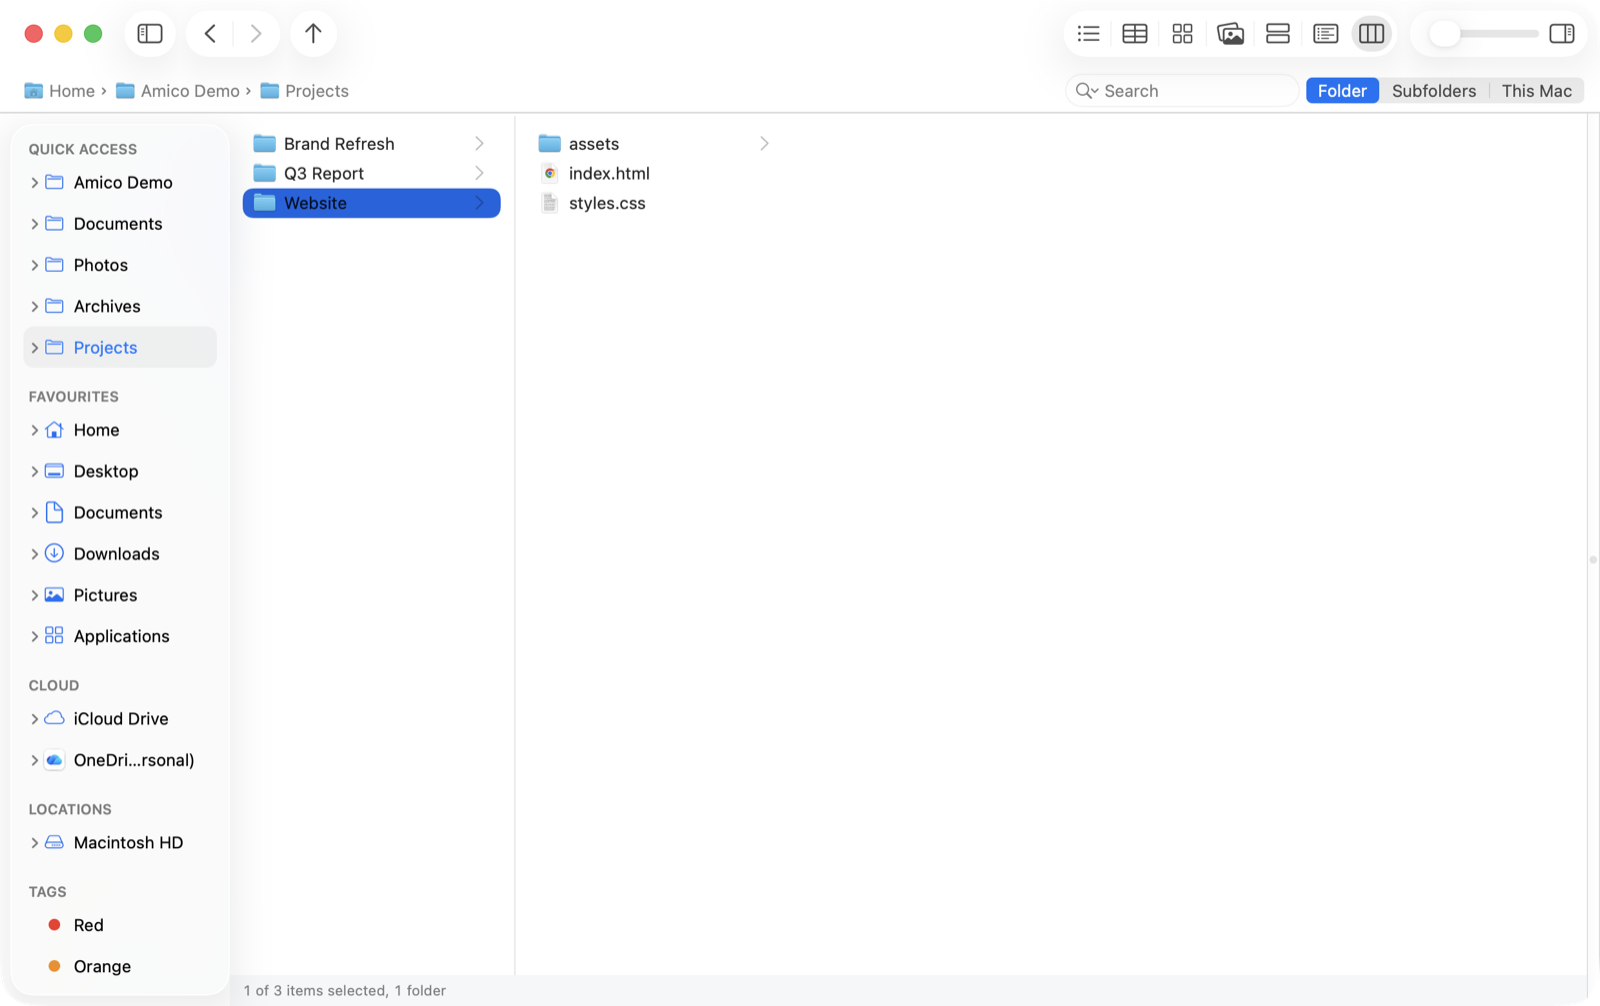
Task: Open Documents file icon under Favourites
Action: [55, 512]
